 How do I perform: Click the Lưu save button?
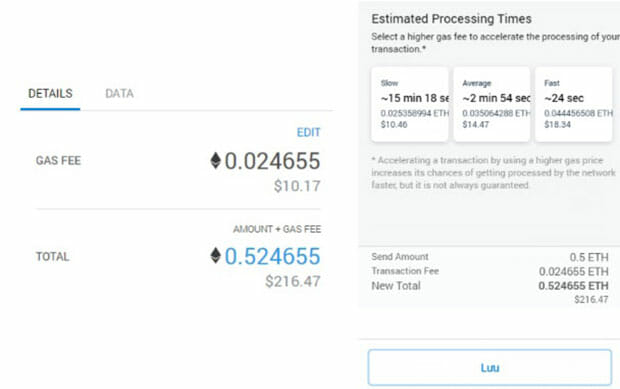(490, 368)
